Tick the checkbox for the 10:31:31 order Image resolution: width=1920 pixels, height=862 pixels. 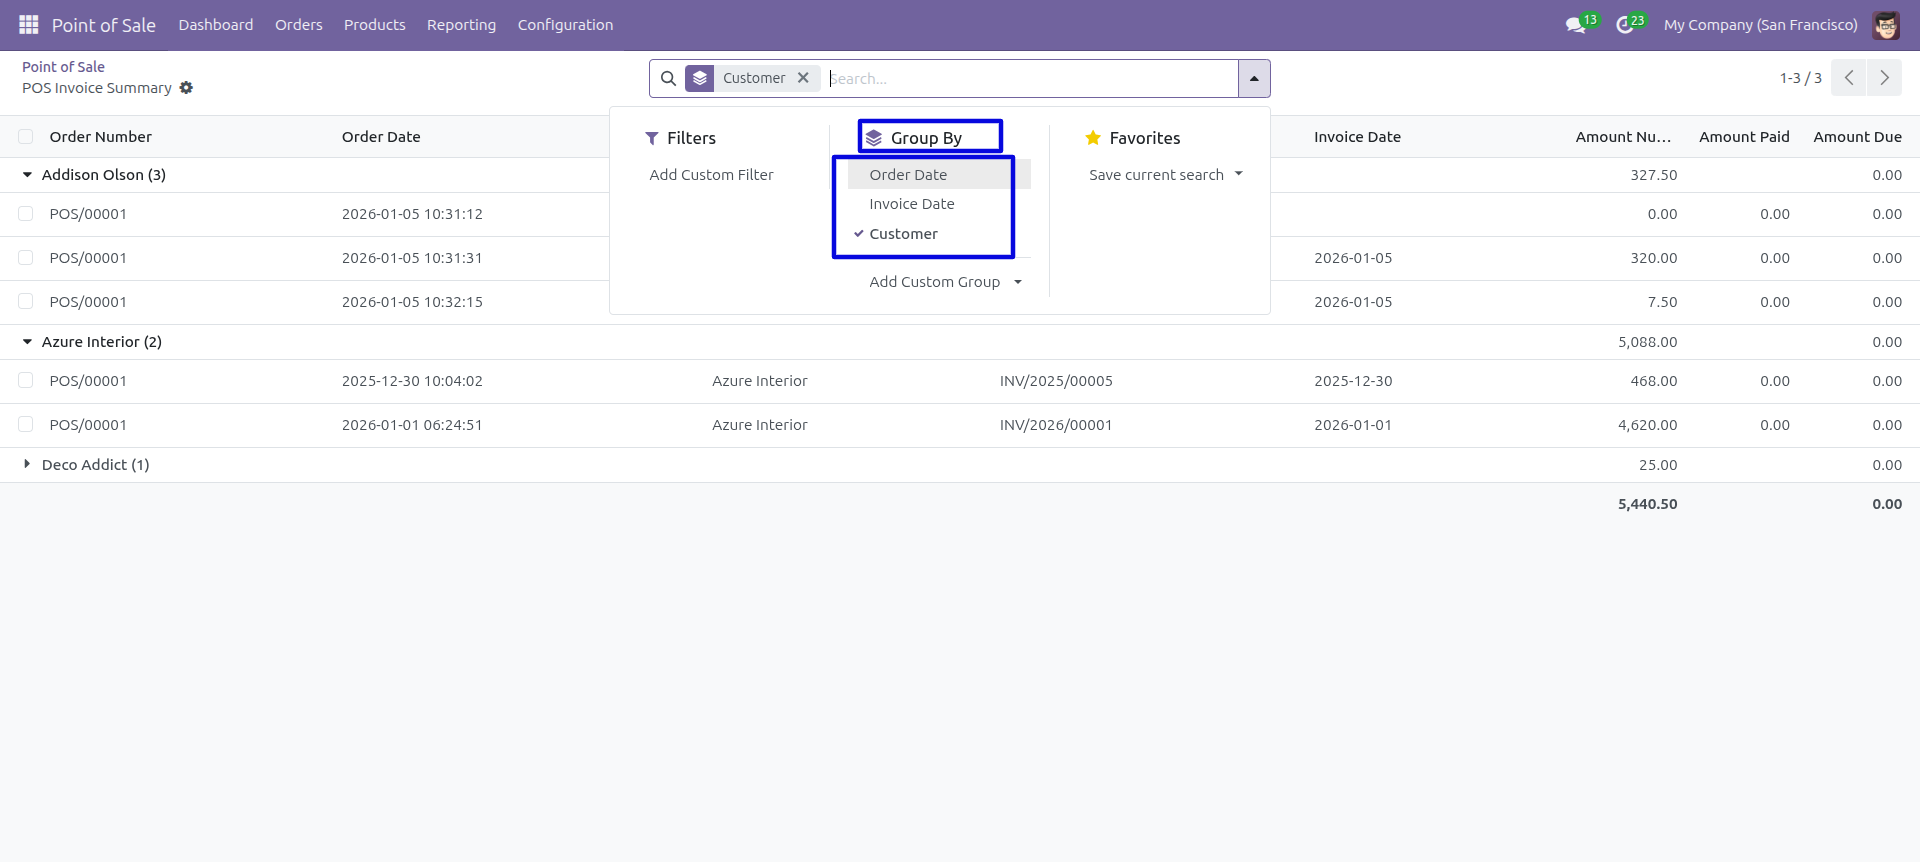click(x=26, y=258)
